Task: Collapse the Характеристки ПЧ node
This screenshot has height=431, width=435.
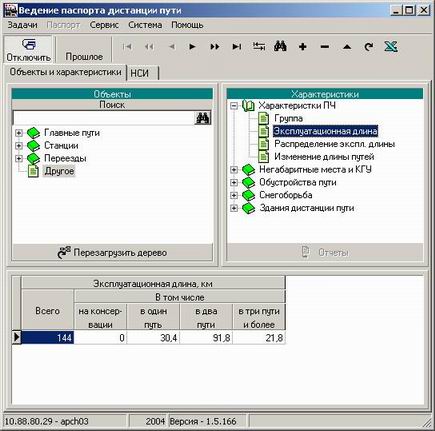Action: pos(234,106)
